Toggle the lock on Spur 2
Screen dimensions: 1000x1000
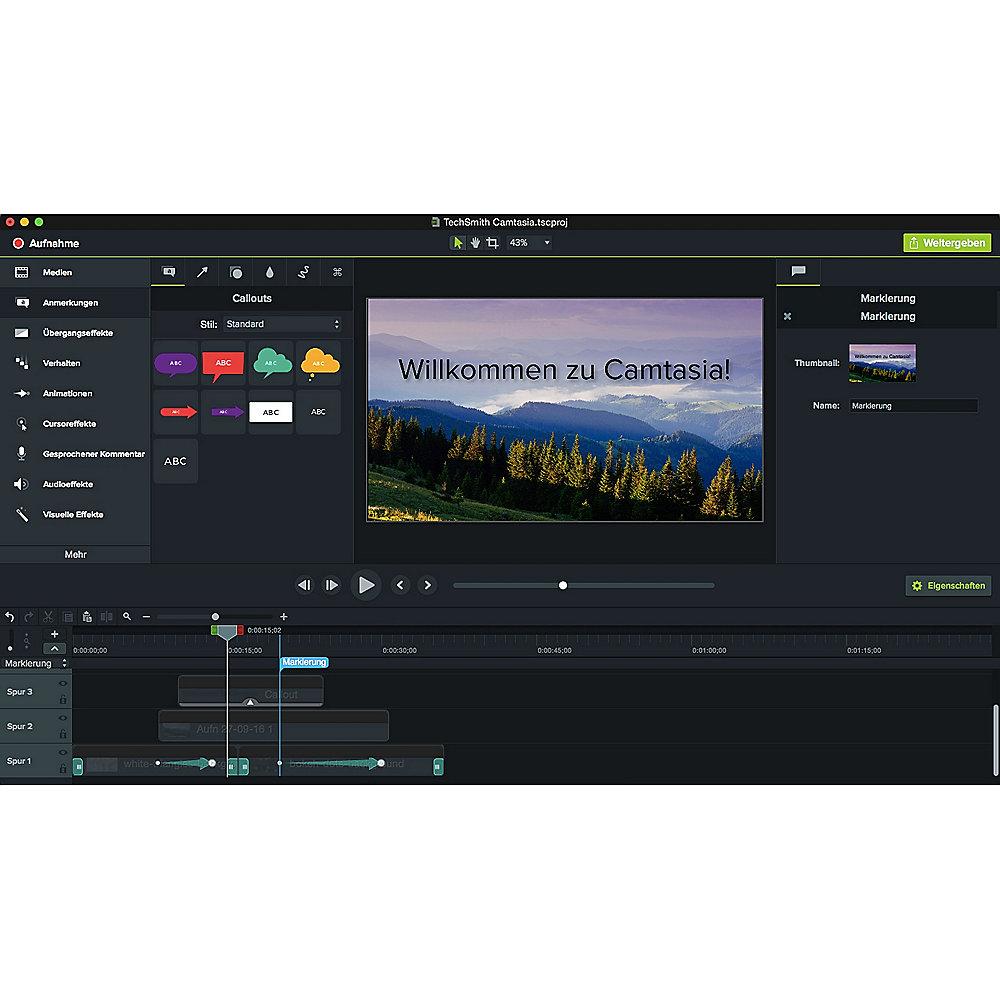pyautogui.click(x=62, y=734)
